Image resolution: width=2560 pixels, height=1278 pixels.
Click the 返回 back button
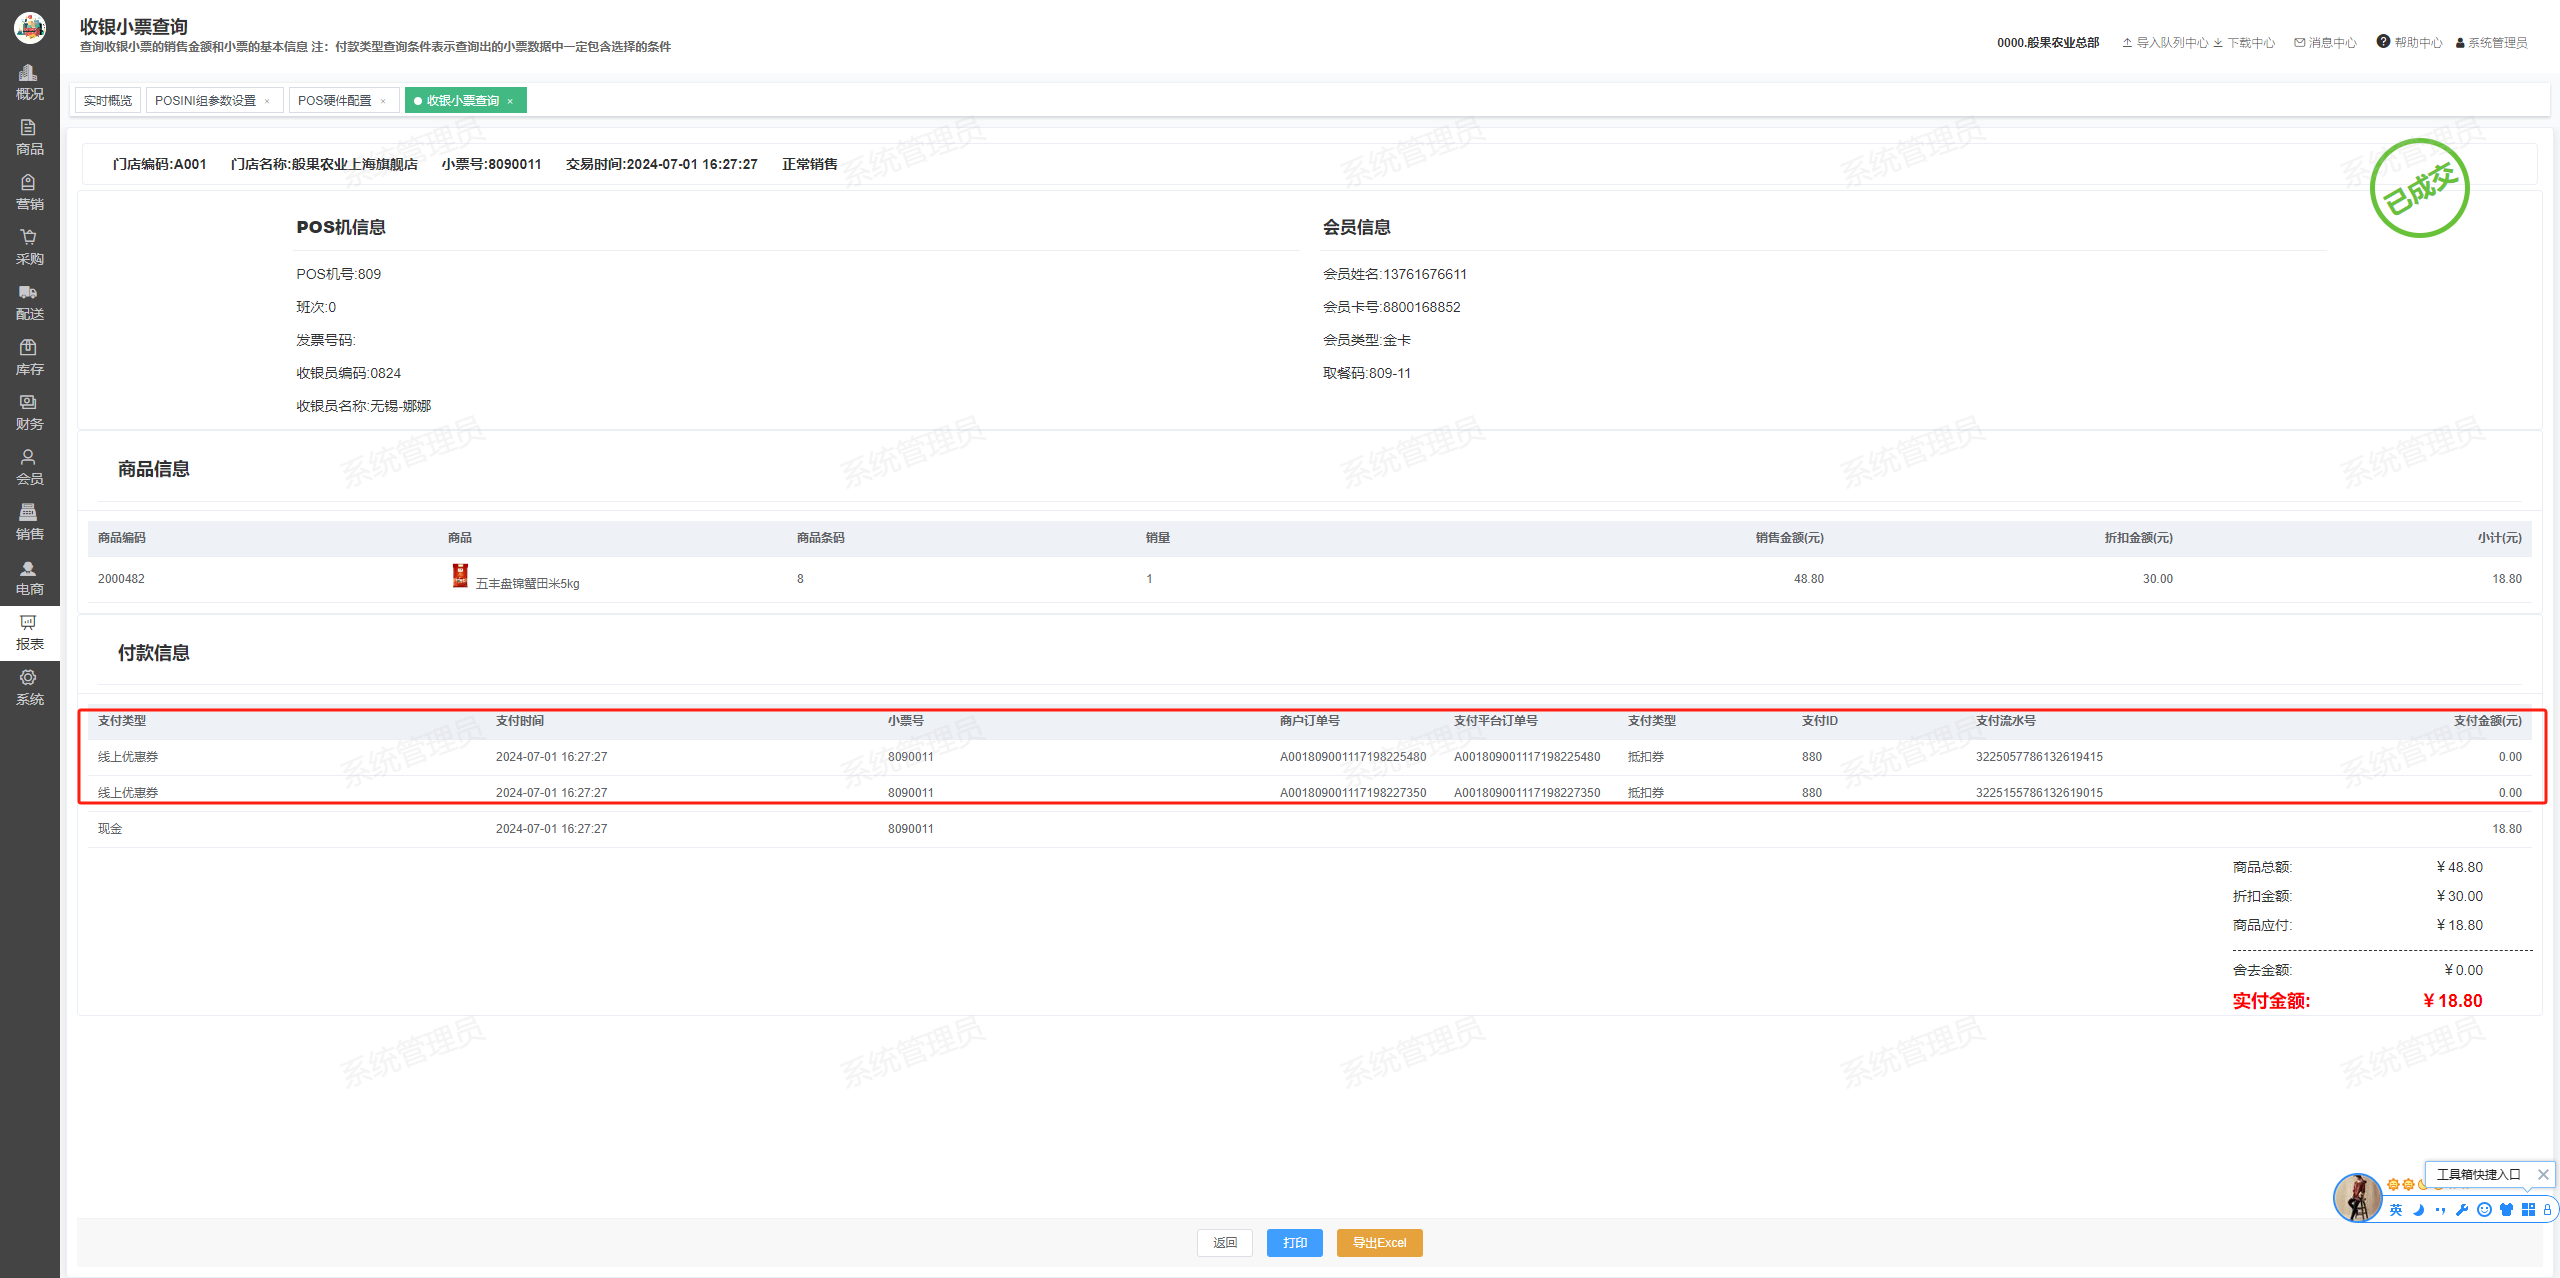click(1224, 1242)
